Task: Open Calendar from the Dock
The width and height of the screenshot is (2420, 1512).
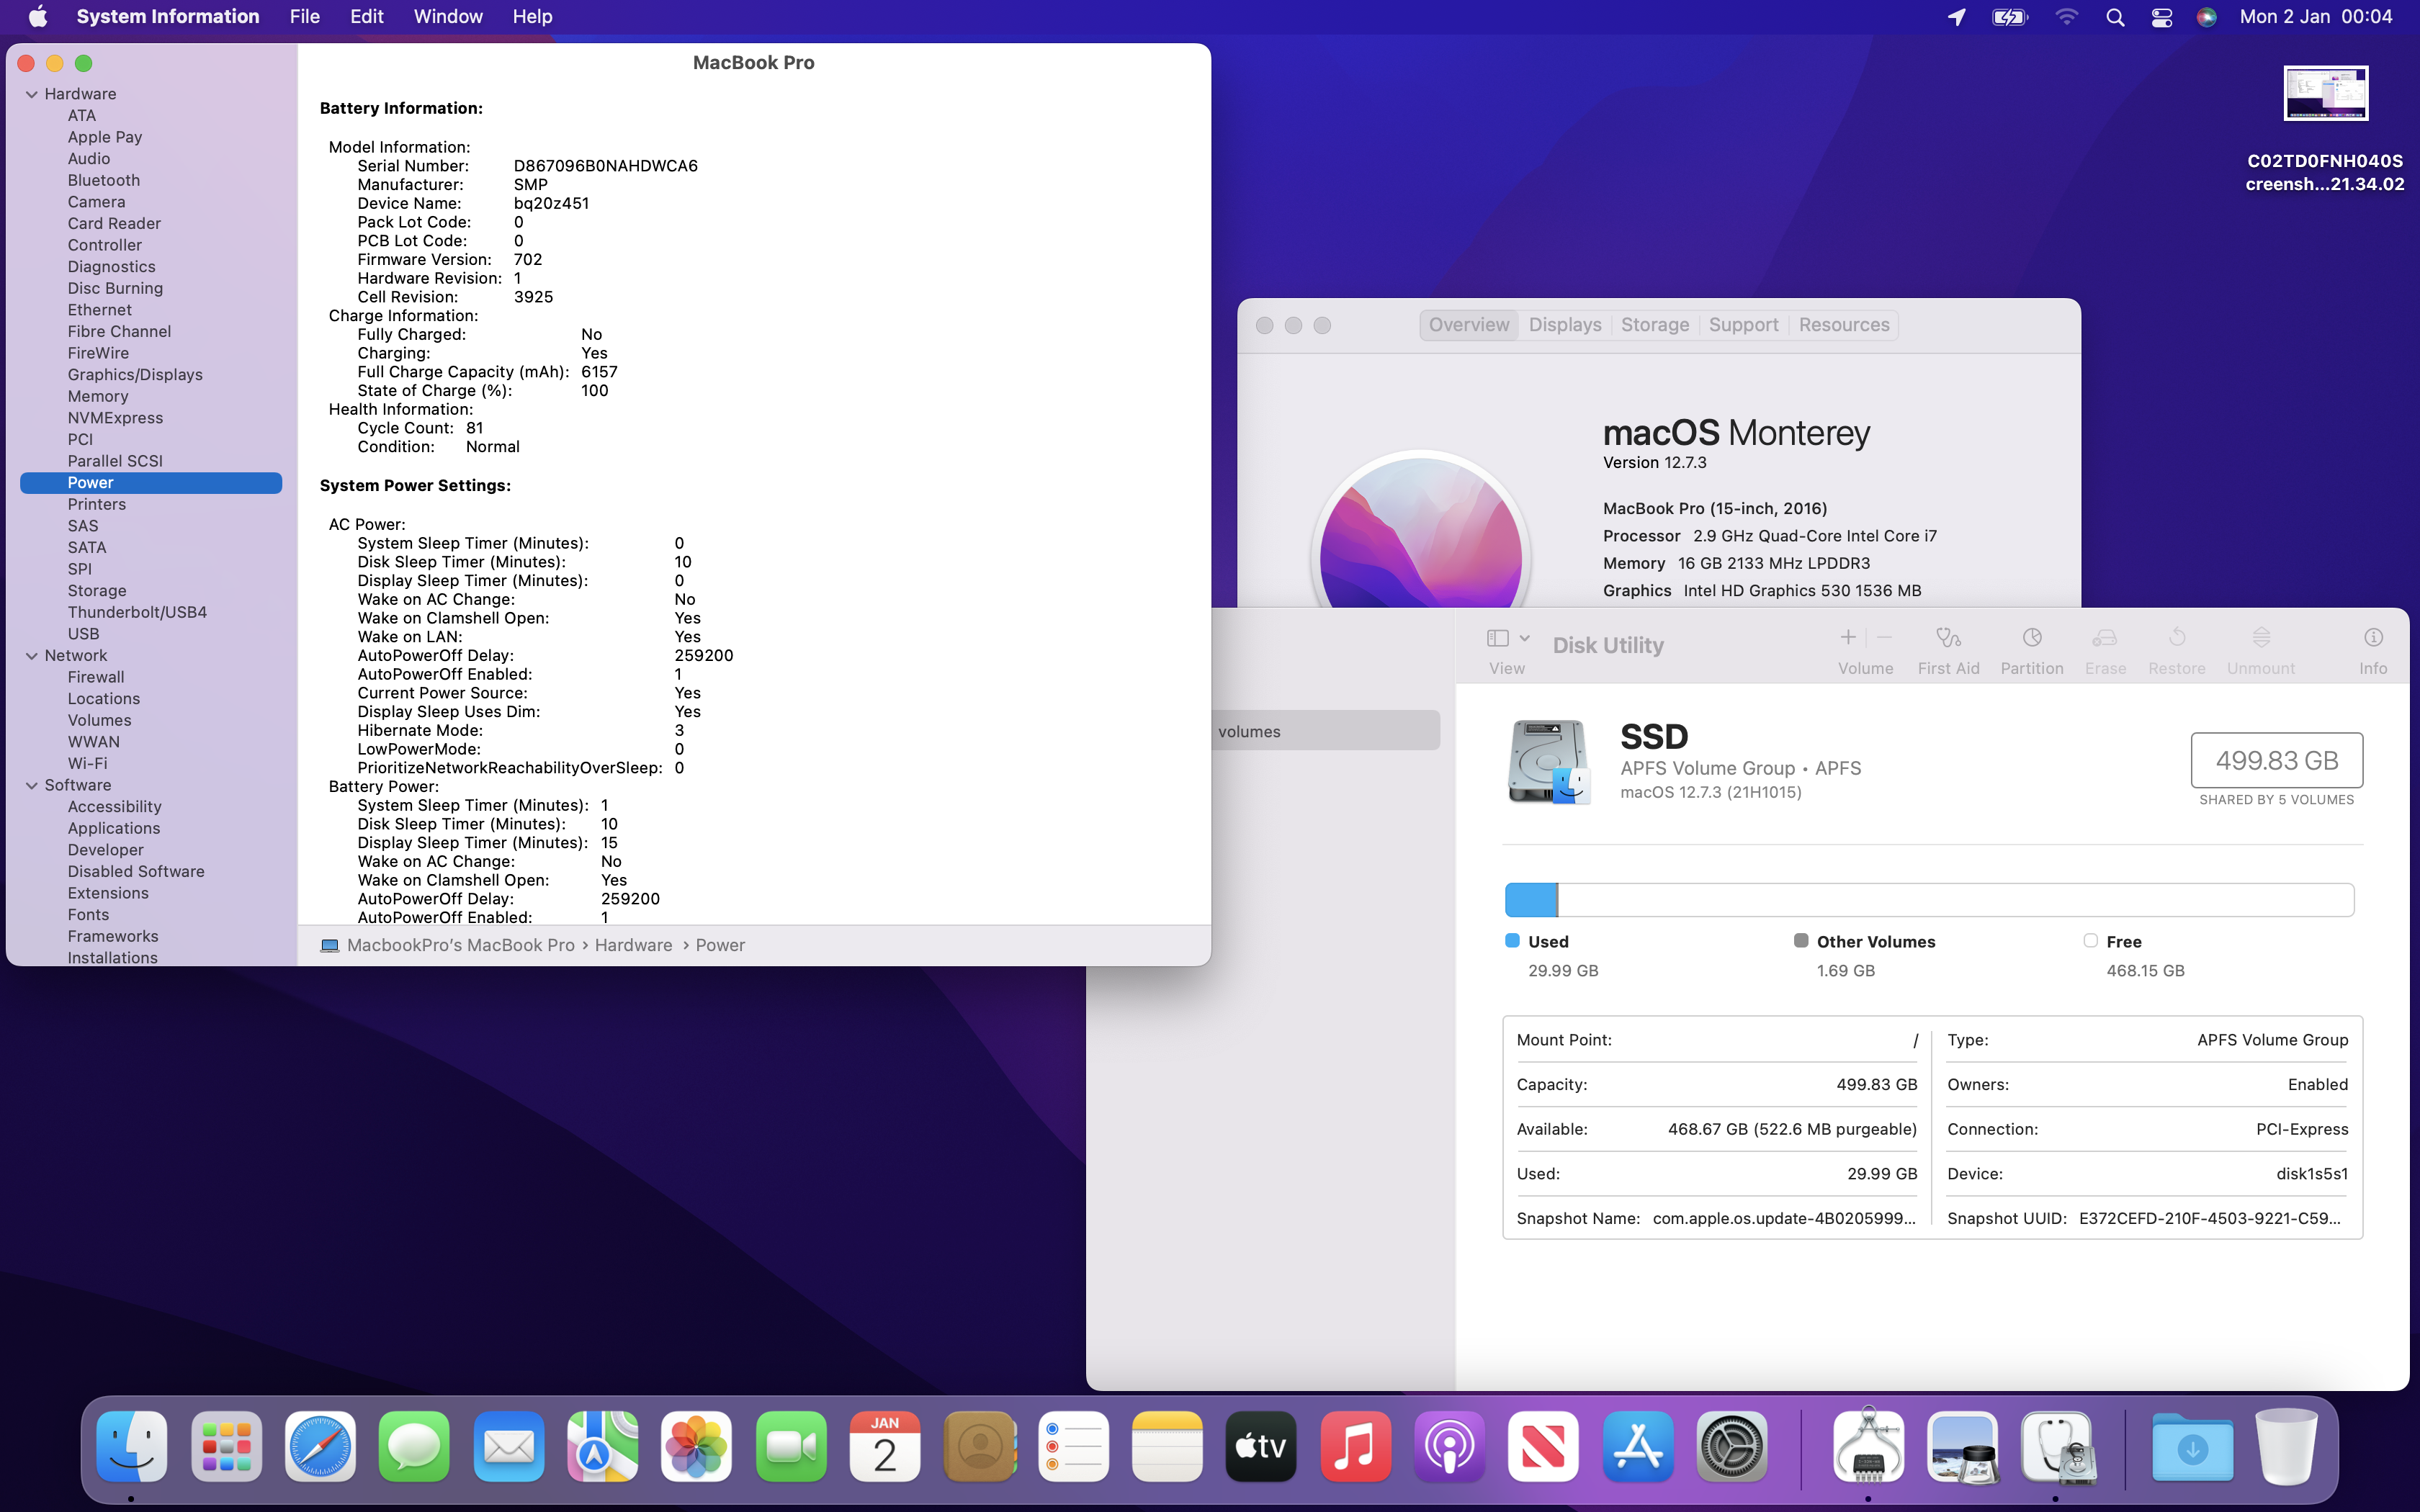Action: coord(885,1446)
